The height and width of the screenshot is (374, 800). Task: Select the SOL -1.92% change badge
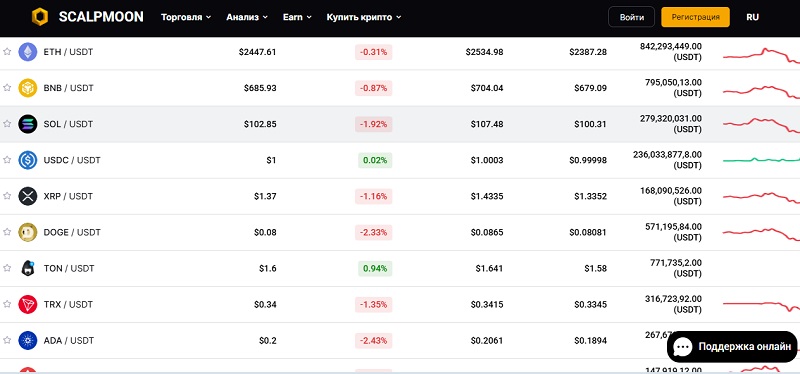point(373,124)
